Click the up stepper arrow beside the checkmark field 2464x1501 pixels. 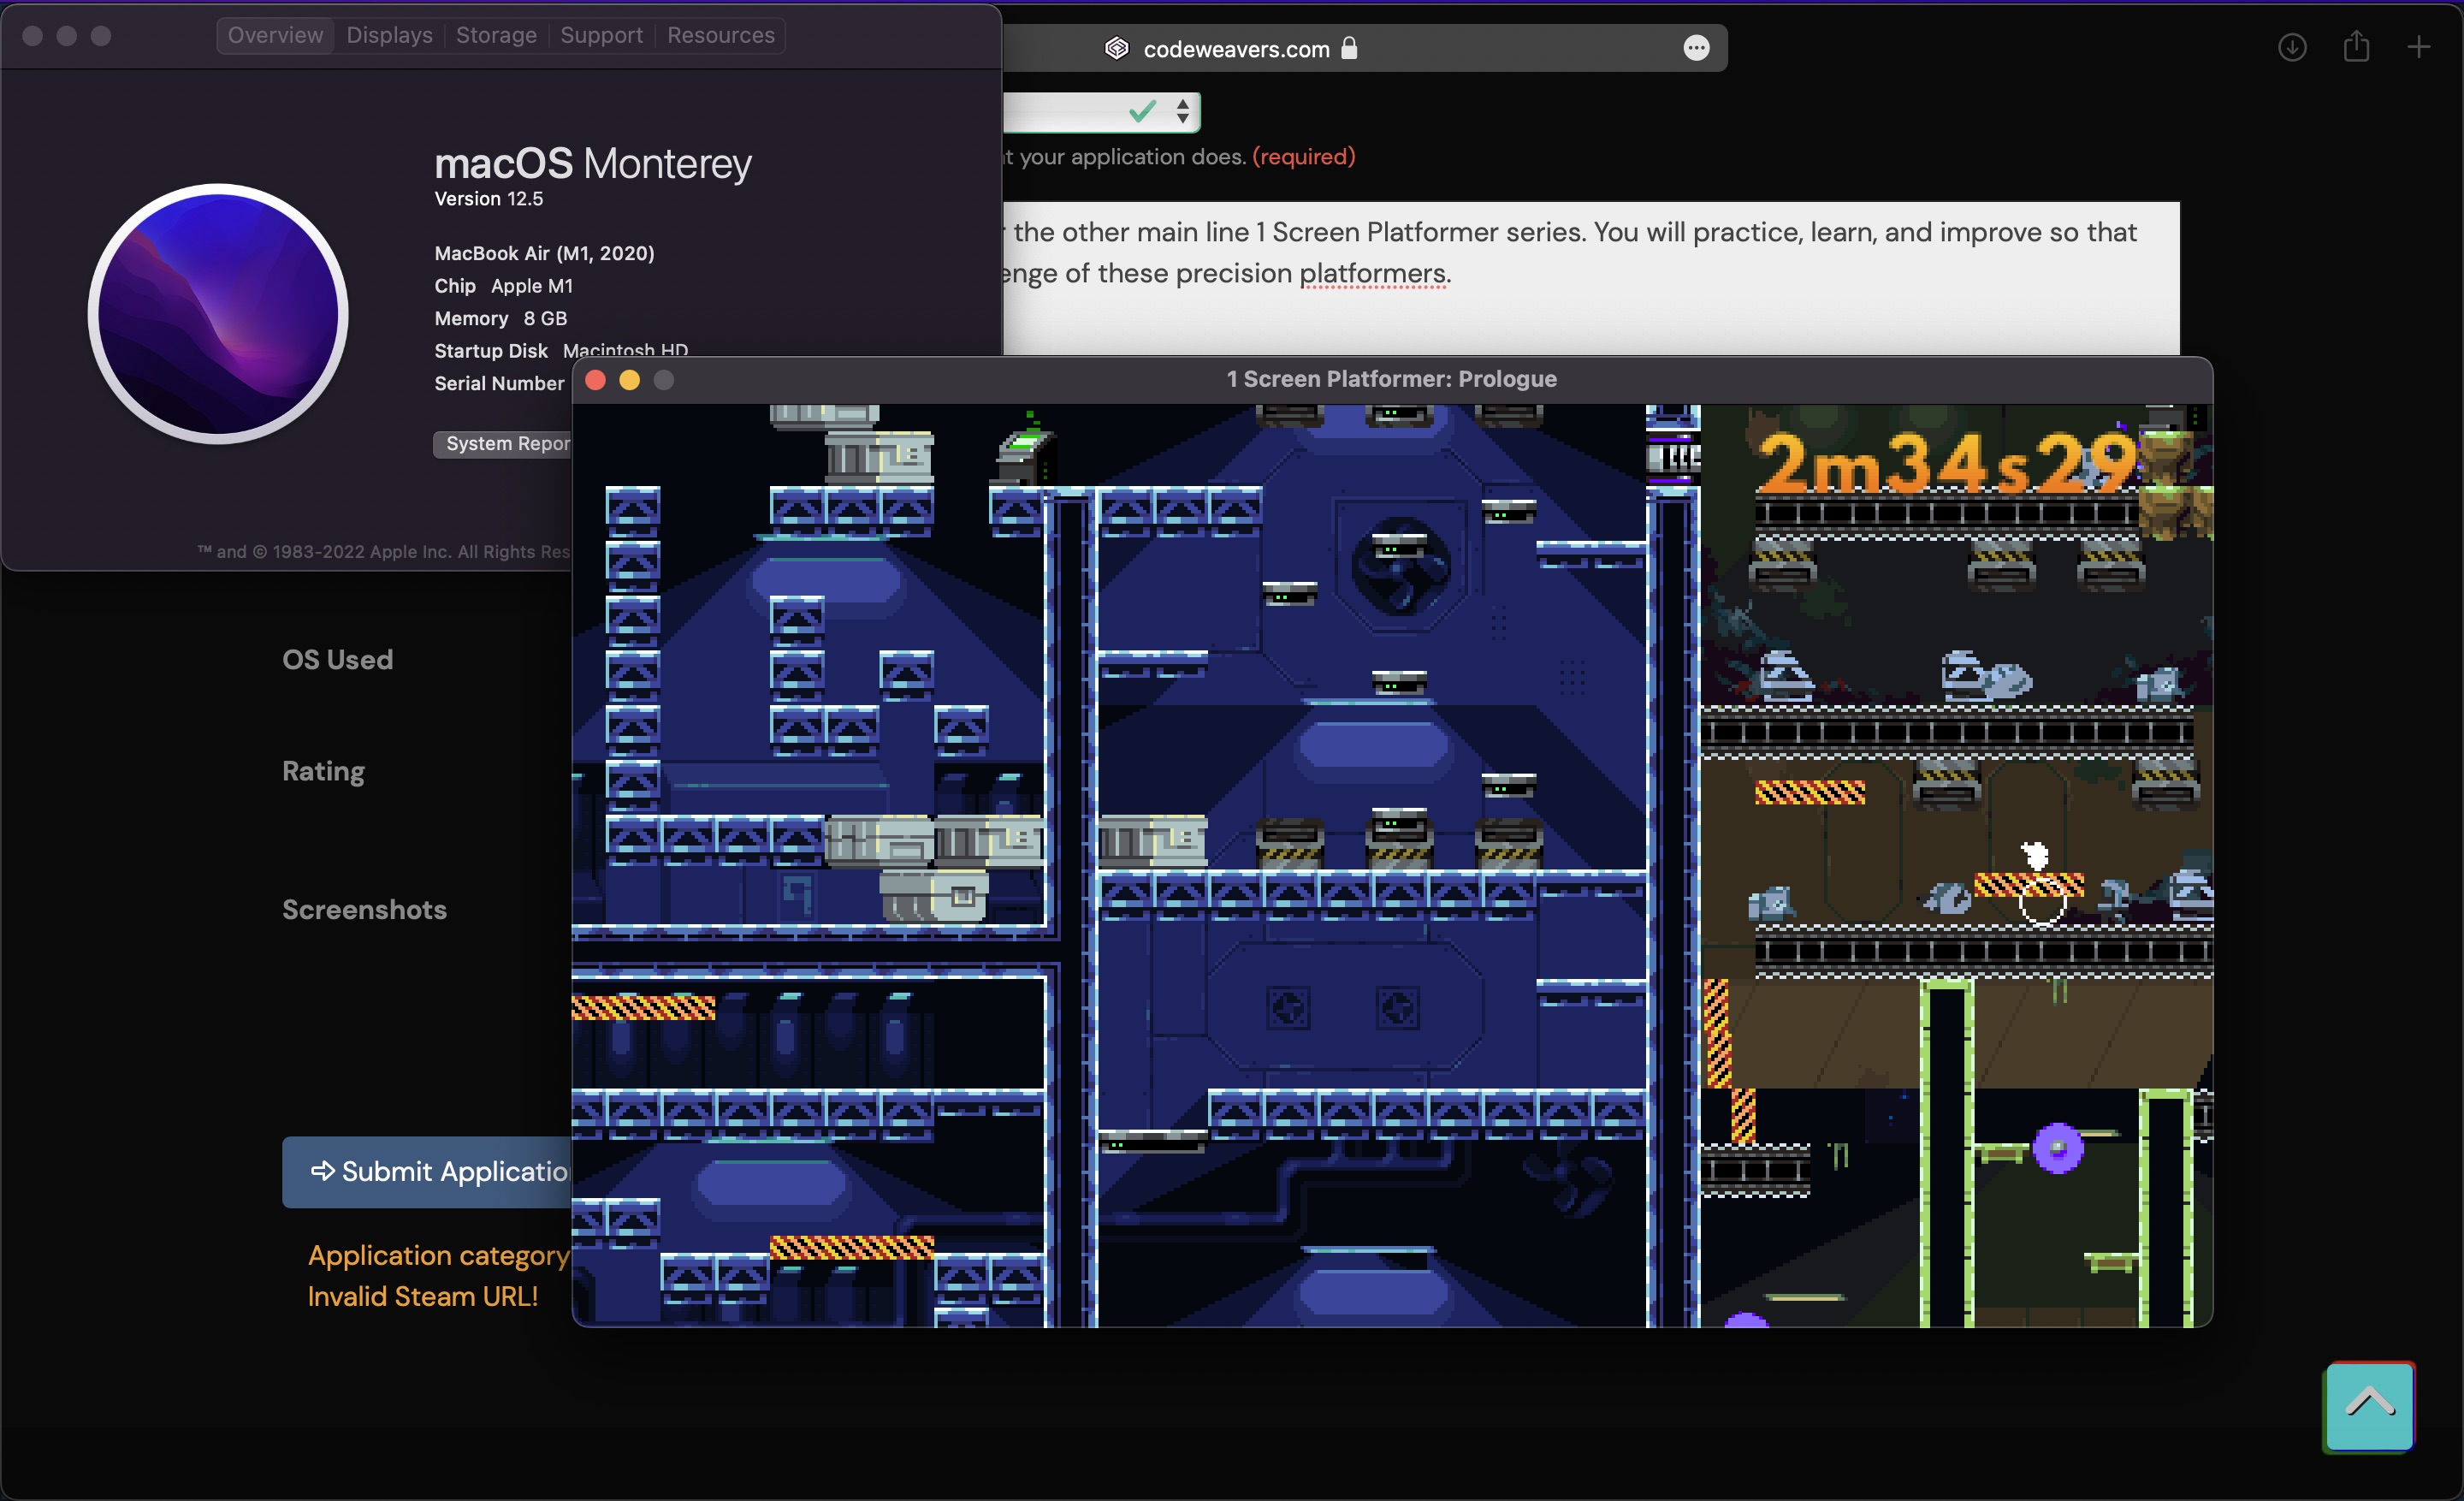click(x=1183, y=104)
